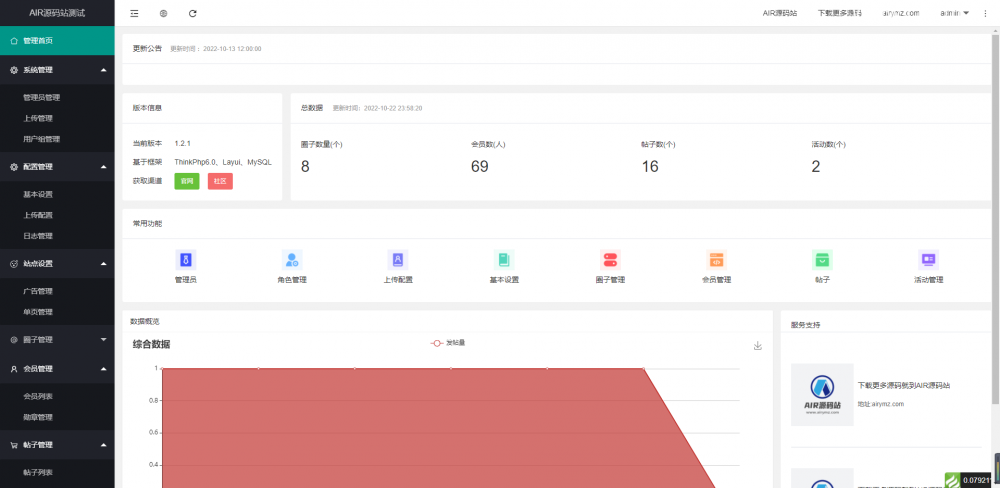Viewport: 1000px width, 488px height.
Task: Expand the 圈子管理 menu arrow
Action: click(x=104, y=340)
